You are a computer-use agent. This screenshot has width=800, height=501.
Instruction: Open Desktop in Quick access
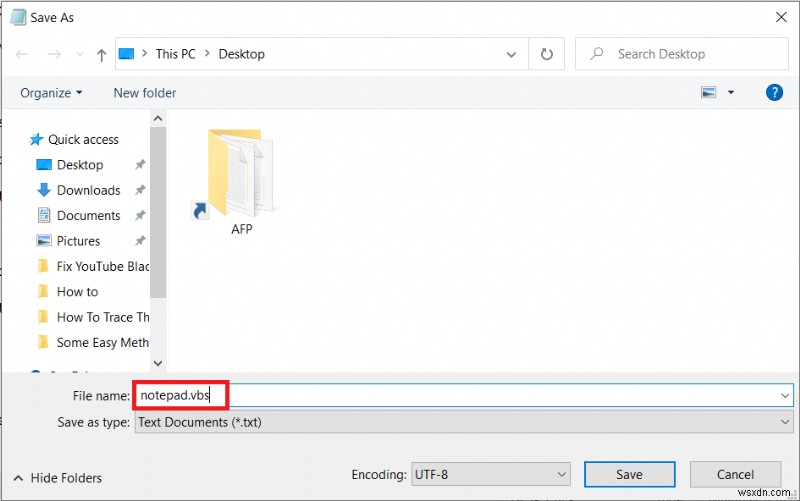80,165
